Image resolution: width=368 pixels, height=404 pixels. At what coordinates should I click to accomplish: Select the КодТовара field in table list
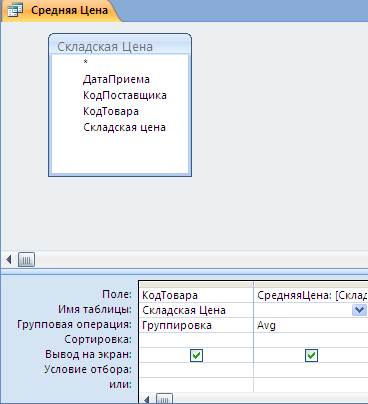pyautogui.click(x=111, y=111)
